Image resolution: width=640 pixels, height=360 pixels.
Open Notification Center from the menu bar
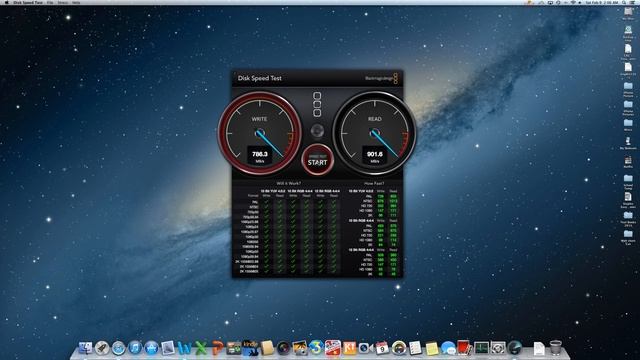tap(633, 2)
